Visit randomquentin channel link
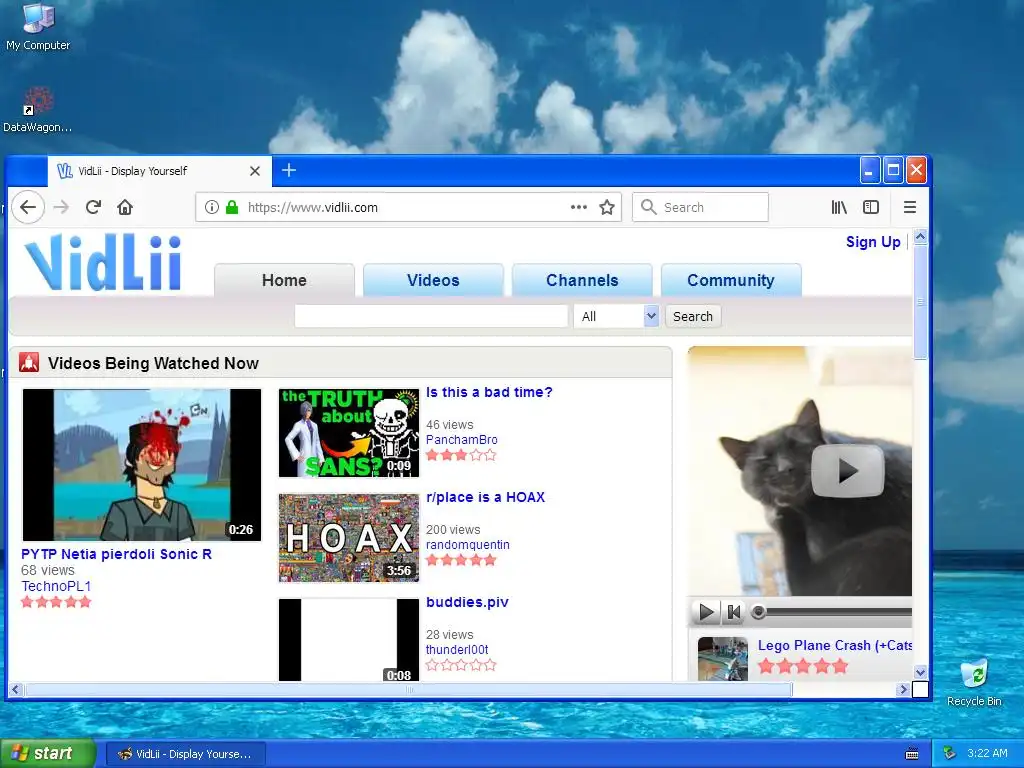The image size is (1024, 768). [468, 545]
